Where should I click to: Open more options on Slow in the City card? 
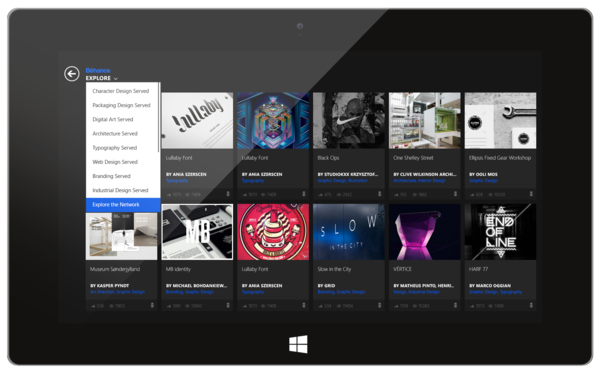(x=380, y=305)
